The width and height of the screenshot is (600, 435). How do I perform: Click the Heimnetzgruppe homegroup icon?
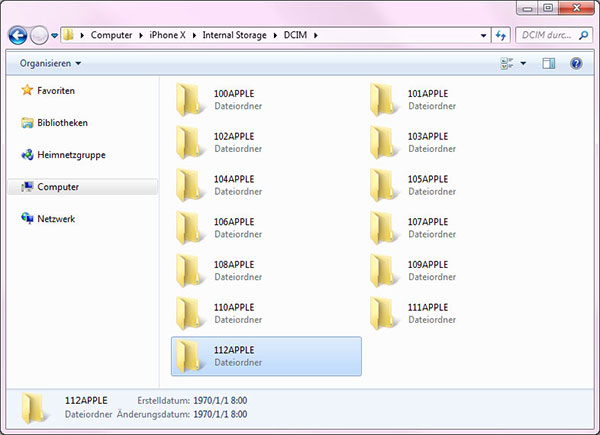(27, 155)
